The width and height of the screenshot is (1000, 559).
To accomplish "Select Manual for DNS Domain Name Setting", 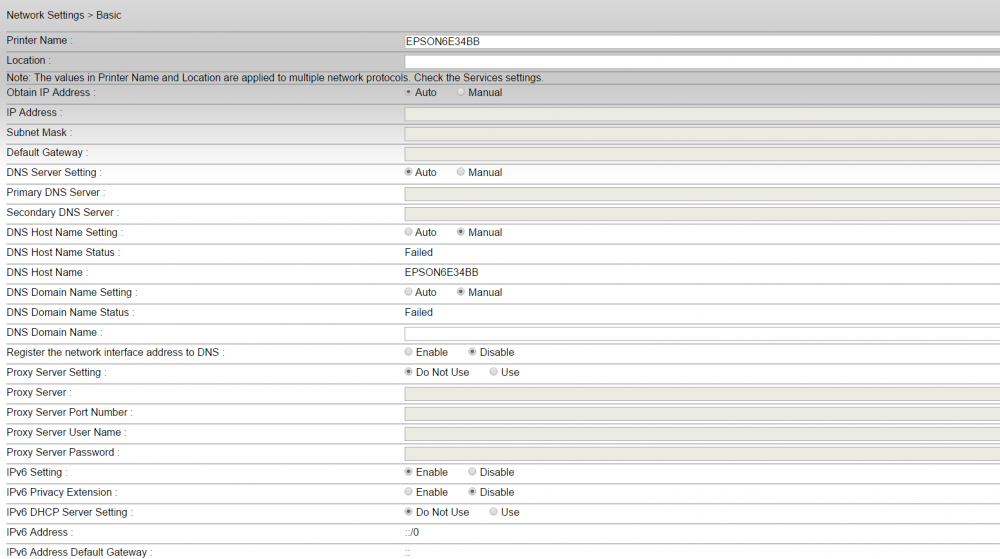I will pyautogui.click(x=460, y=292).
